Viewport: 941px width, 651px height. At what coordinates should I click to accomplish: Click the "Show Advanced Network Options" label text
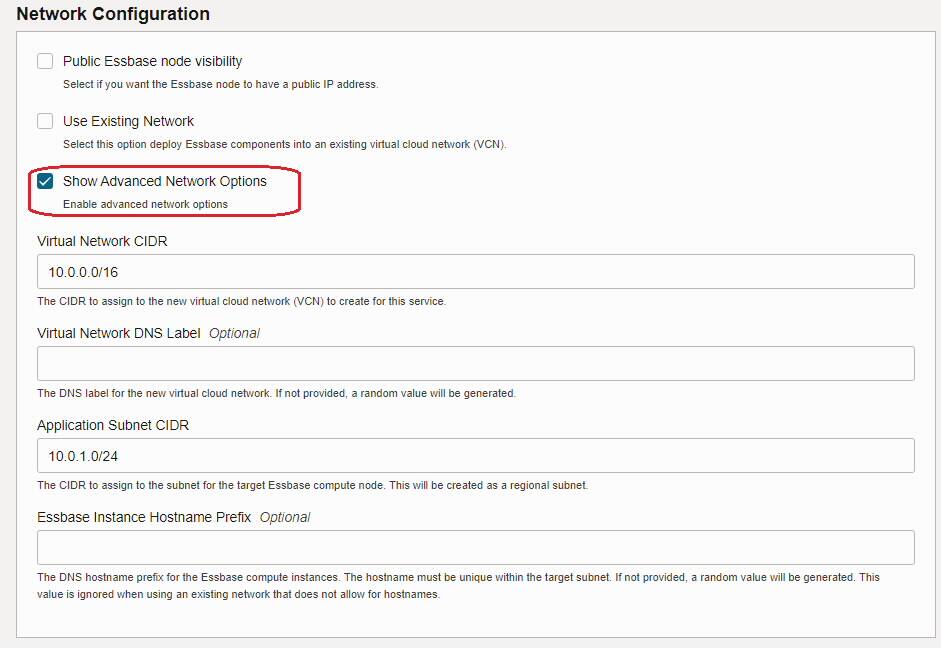click(x=165, y=181)
